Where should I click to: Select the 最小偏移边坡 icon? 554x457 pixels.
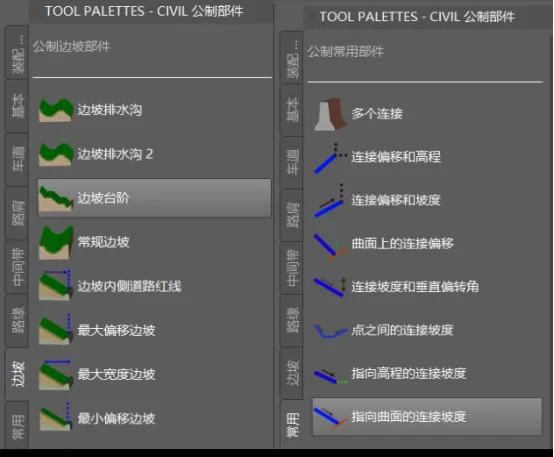[x=55, y=418]
